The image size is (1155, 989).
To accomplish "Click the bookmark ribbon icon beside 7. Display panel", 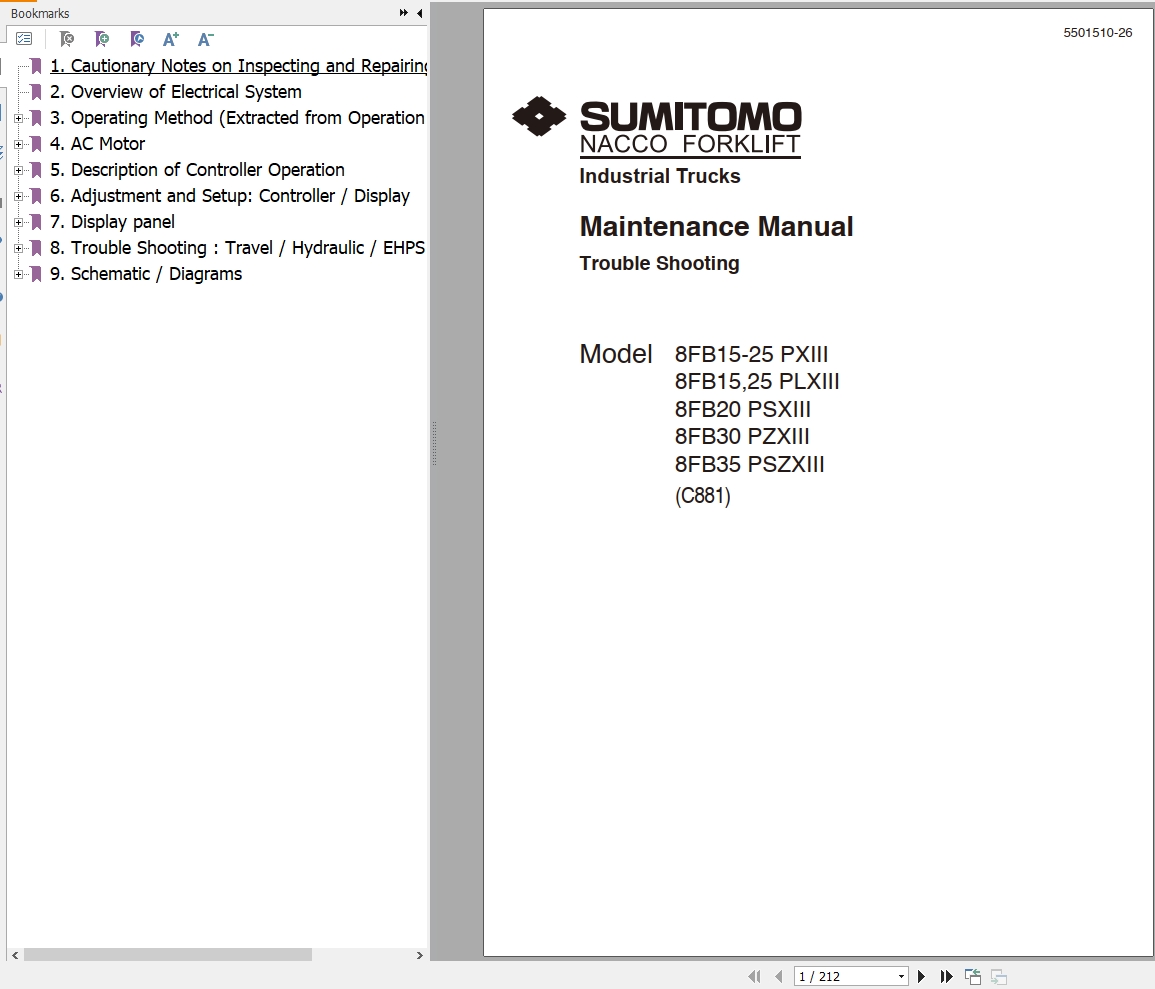I will pyautogui.click(x=36, y=222).
